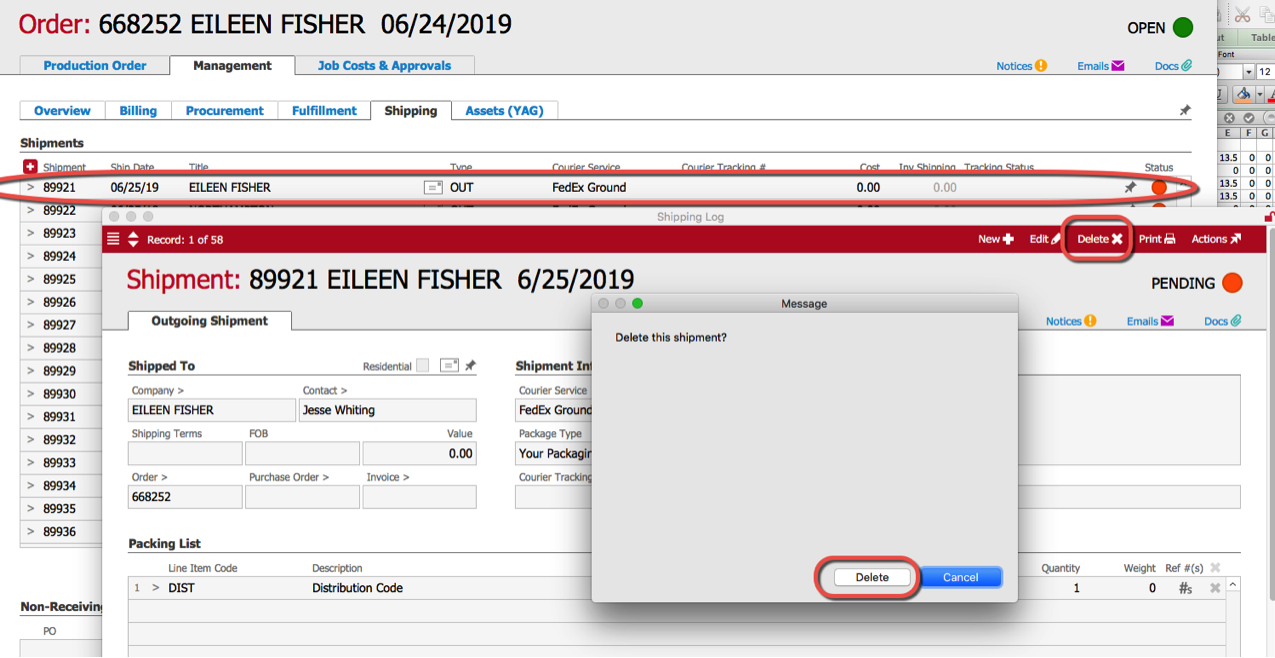
Task: Remove the DIST line with its X icon
Action: 1215,588
